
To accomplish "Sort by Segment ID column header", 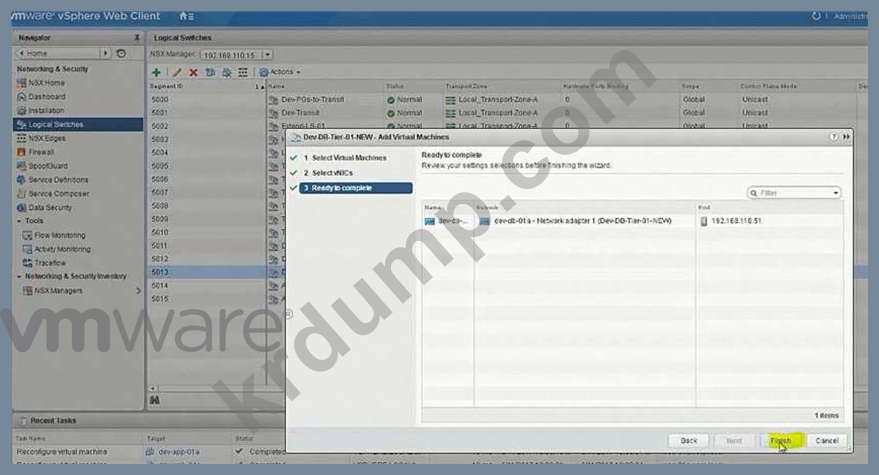I will [x=166, y=86].
